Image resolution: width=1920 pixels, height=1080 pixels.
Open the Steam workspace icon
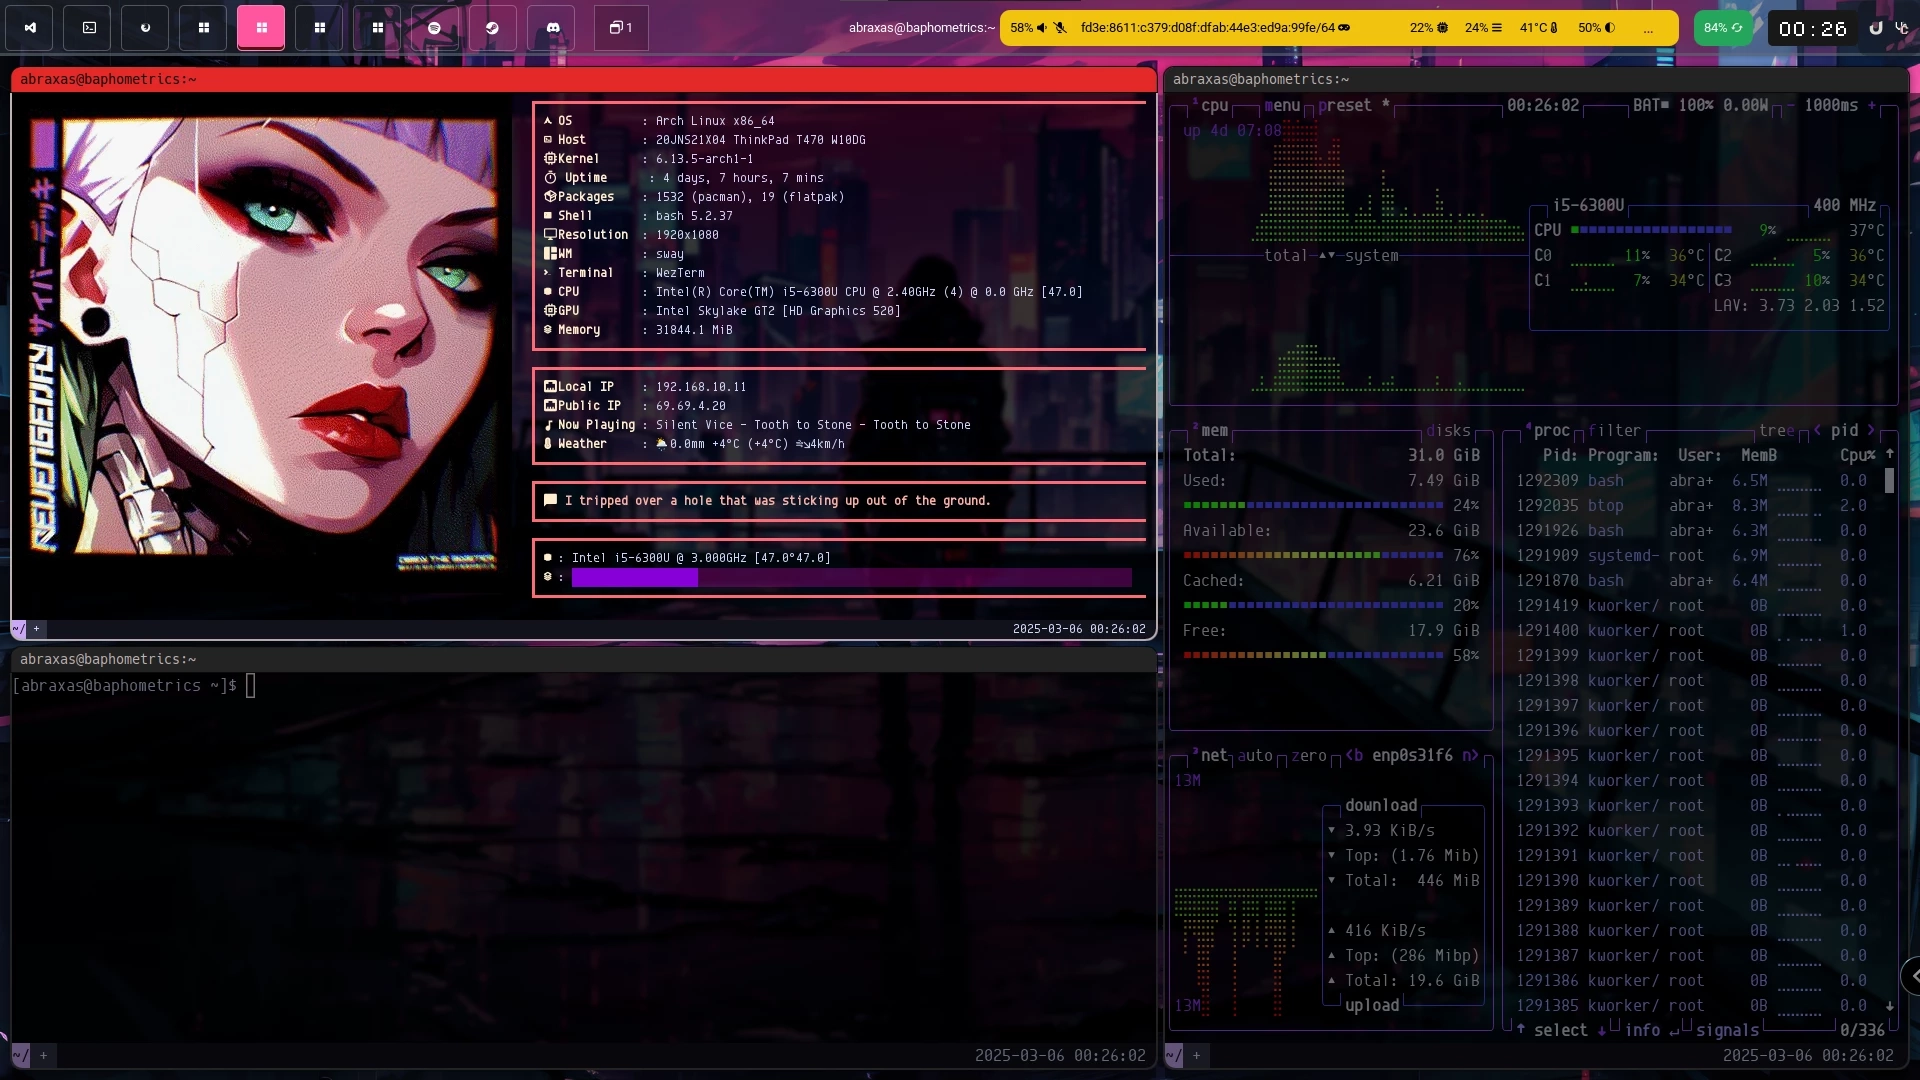[x=493, y=28]
